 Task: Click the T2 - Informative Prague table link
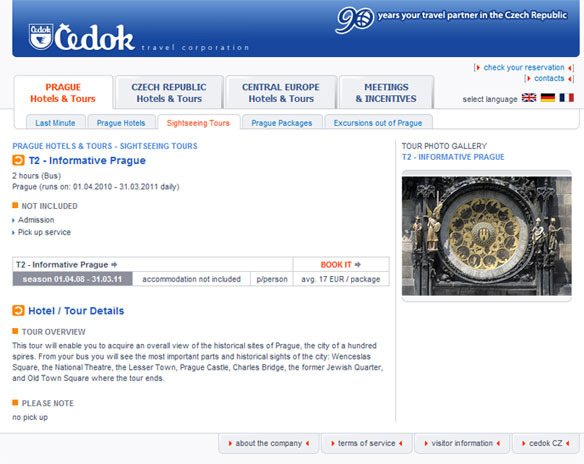62,264
